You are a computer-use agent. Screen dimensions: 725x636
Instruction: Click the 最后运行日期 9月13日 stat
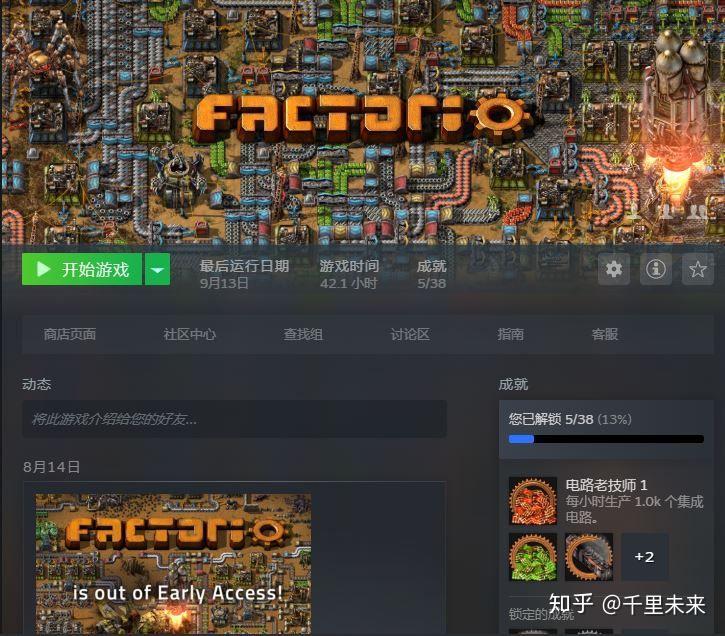click(x=244, y=274)
